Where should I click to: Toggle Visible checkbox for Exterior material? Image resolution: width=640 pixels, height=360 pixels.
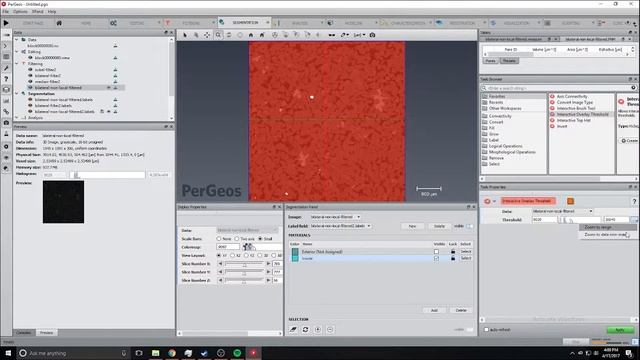tap(436, 251)
